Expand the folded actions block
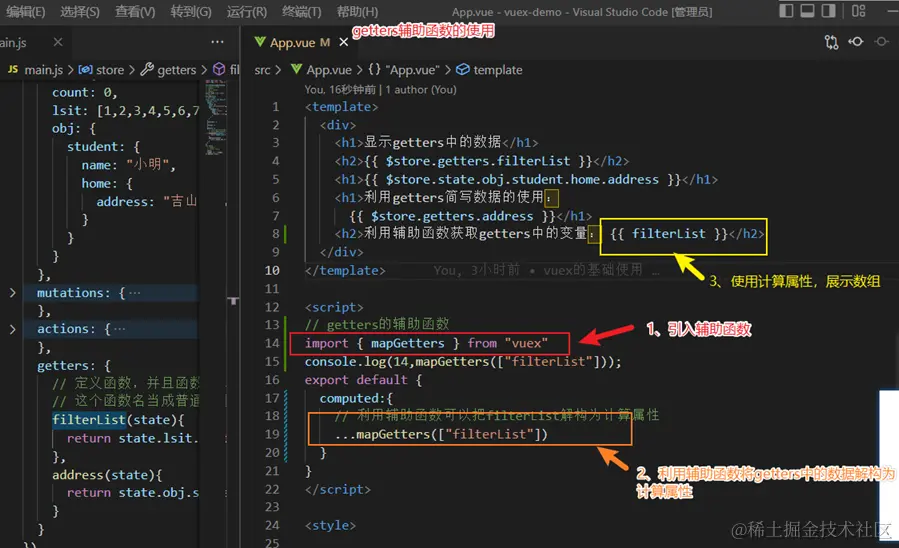The height and width of the screenshot is (548, 899). pyautogui.click(x=13, y=330)
